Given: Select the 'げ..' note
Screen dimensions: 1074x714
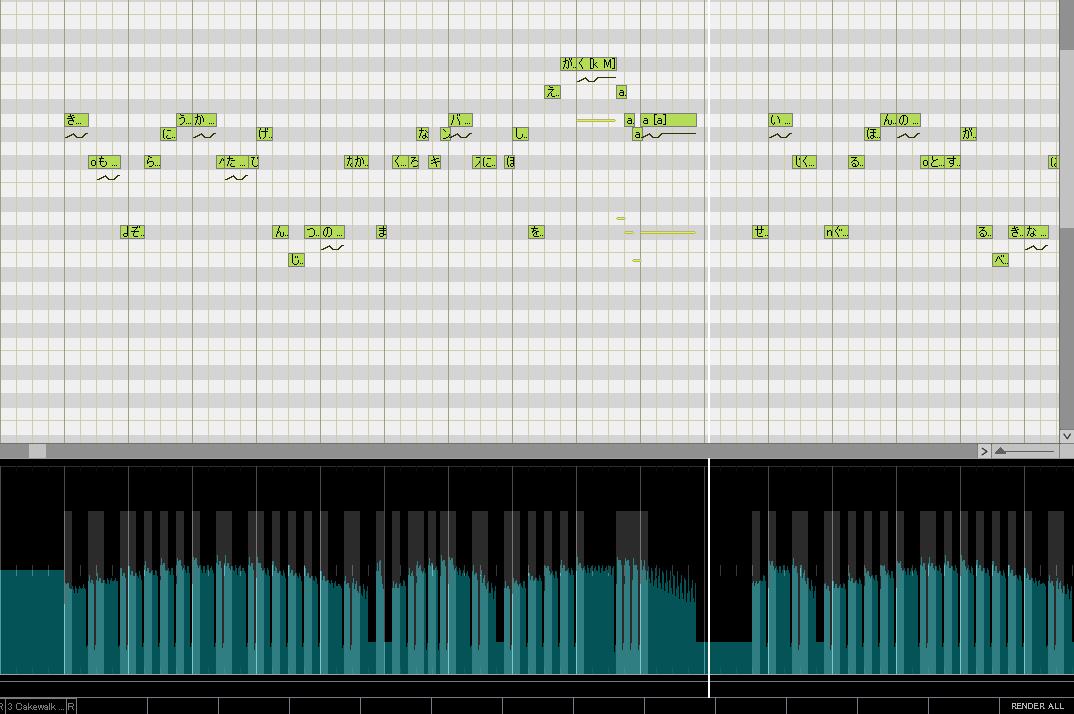Looking at the screenshot, I should pos(264,134).
